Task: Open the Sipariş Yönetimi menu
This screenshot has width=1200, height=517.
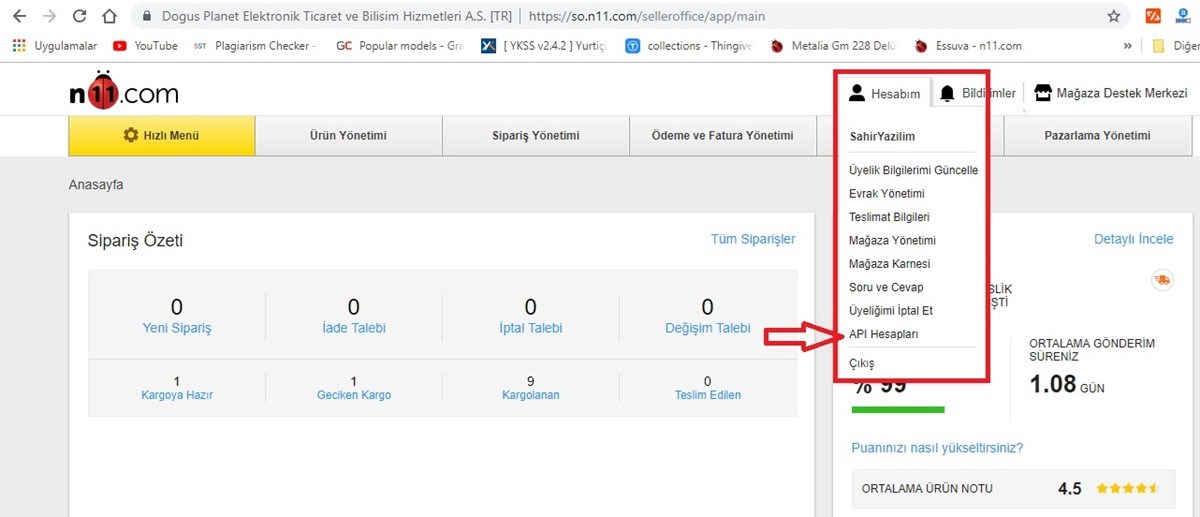Action: tap(535, 136)
